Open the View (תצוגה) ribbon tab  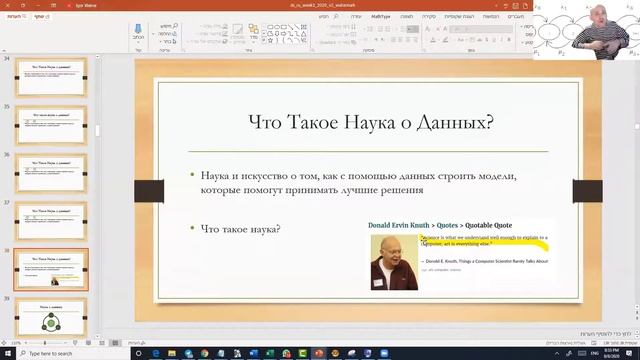click(407, 16)
